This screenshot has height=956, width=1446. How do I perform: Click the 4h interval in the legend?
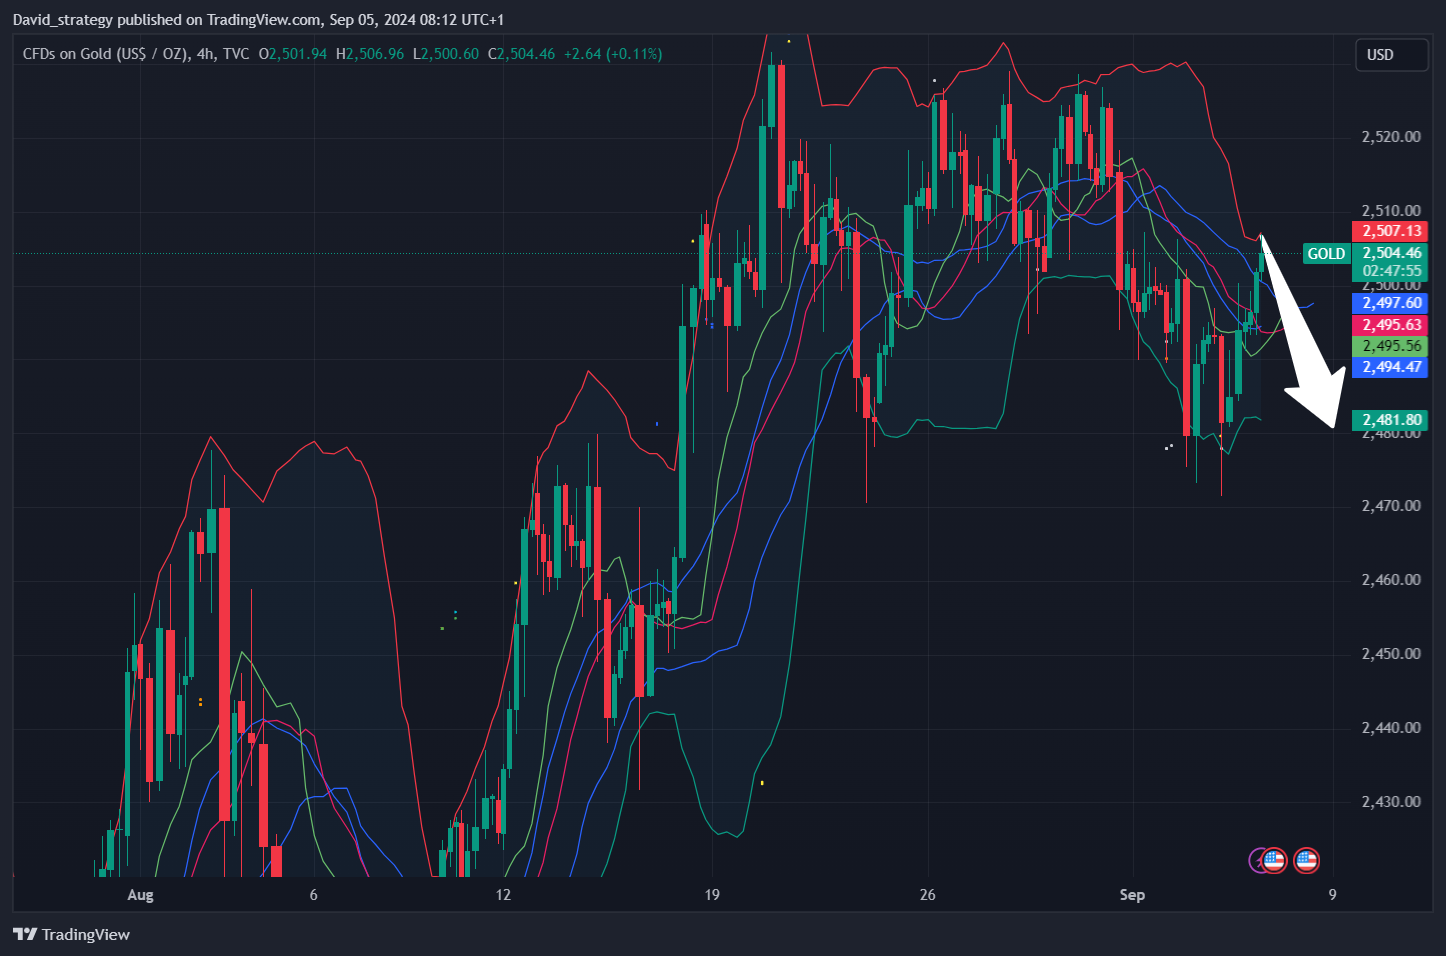click(205, 54)
